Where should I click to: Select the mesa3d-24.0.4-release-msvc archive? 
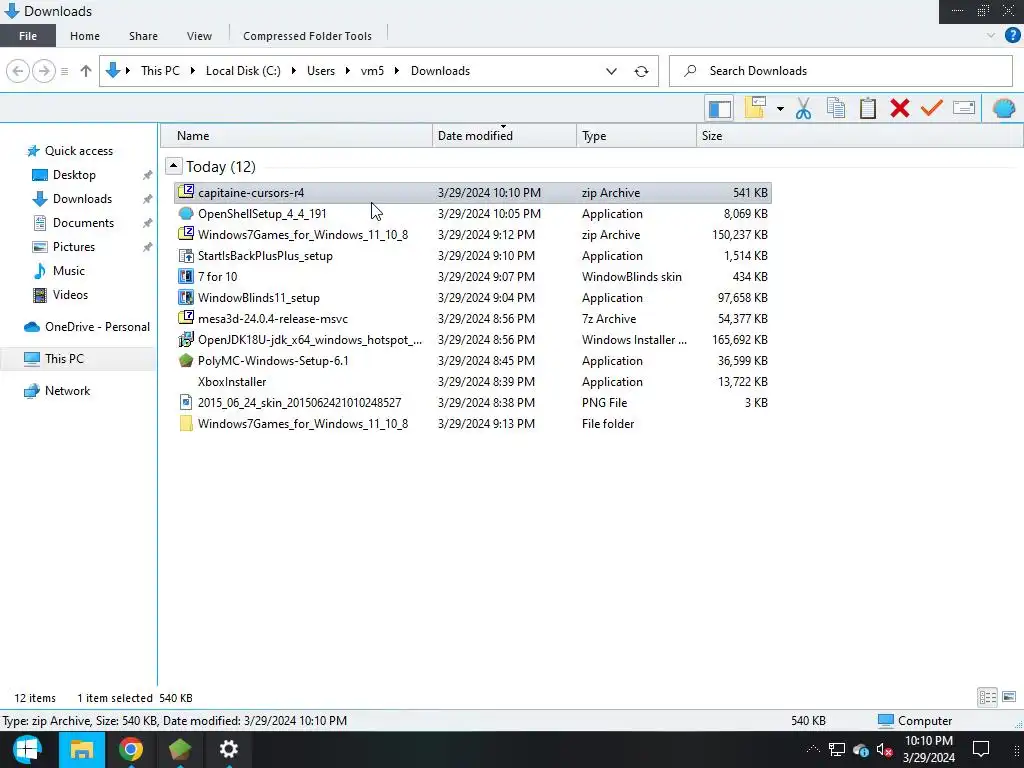473,319
